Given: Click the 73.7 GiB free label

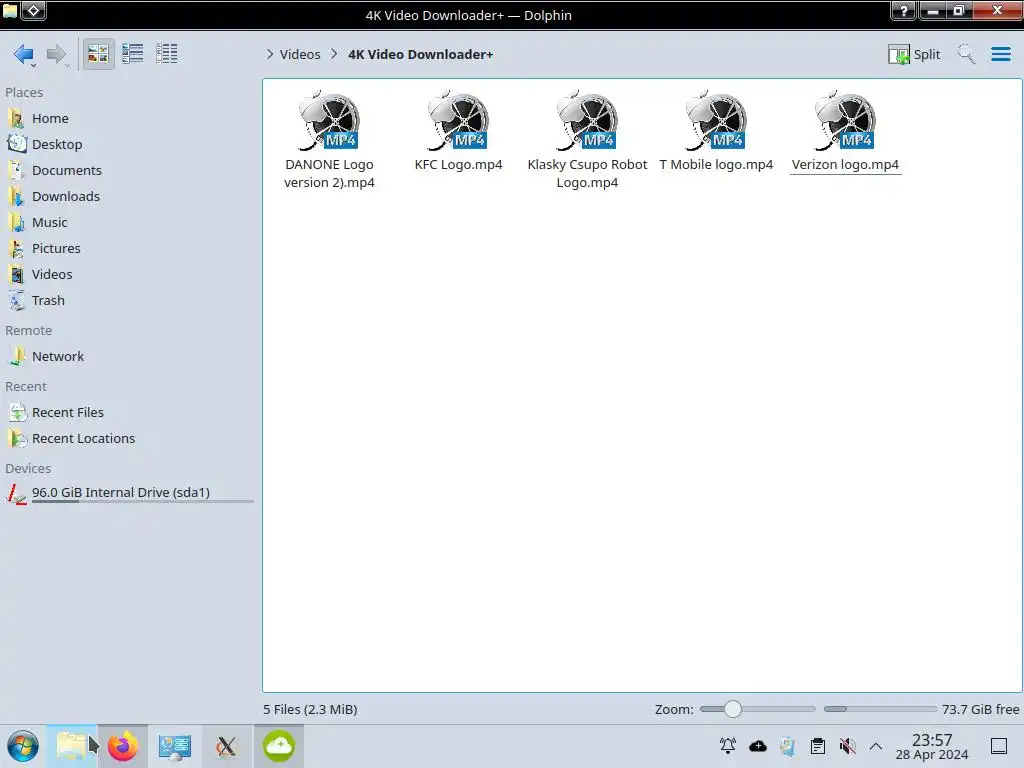Looking at the screenshot, I should (980, 709).
